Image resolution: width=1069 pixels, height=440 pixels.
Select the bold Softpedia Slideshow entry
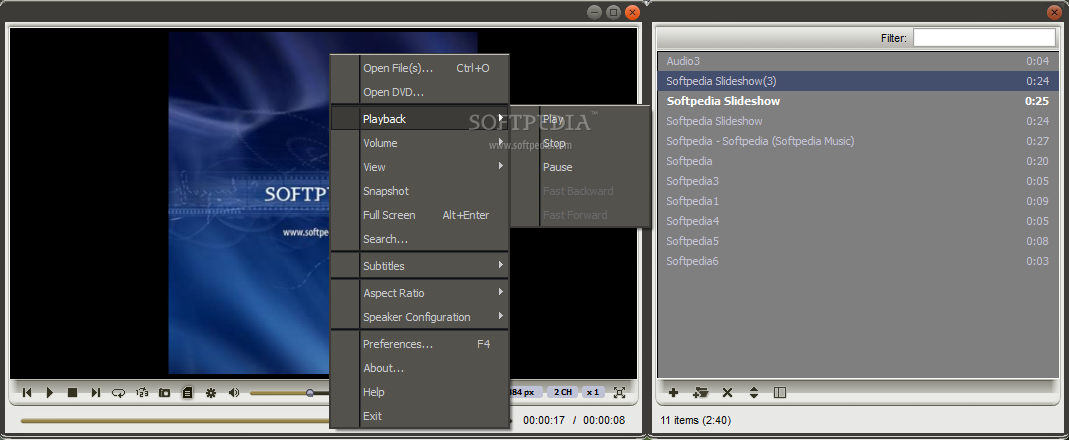pos(858,101)
